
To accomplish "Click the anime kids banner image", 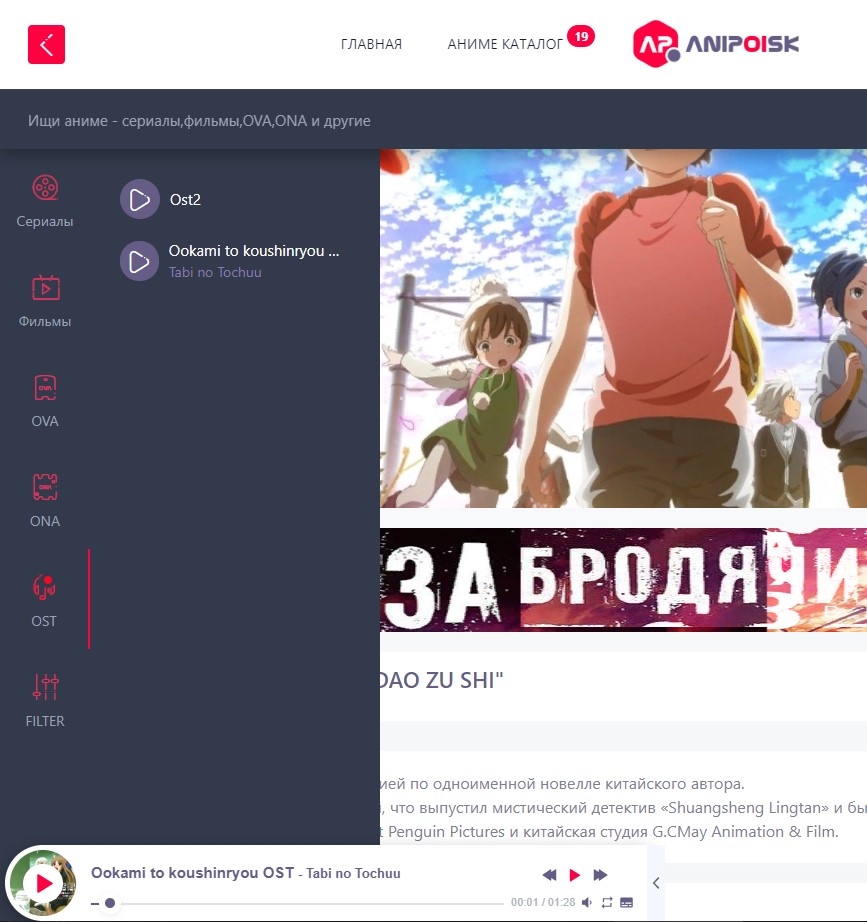I will click(x=623, y=328).
